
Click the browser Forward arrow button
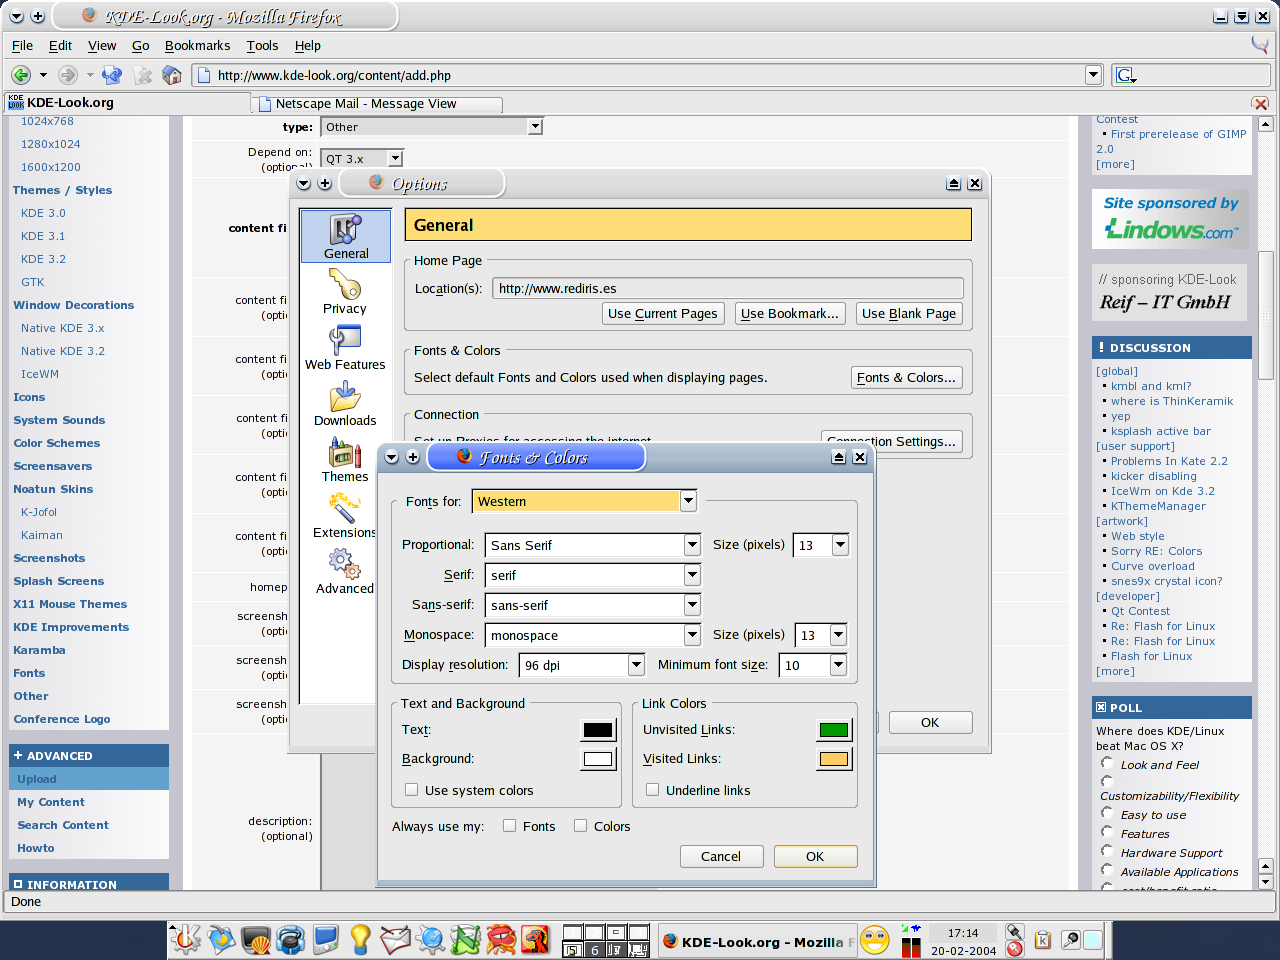click(x=68, y=75)
